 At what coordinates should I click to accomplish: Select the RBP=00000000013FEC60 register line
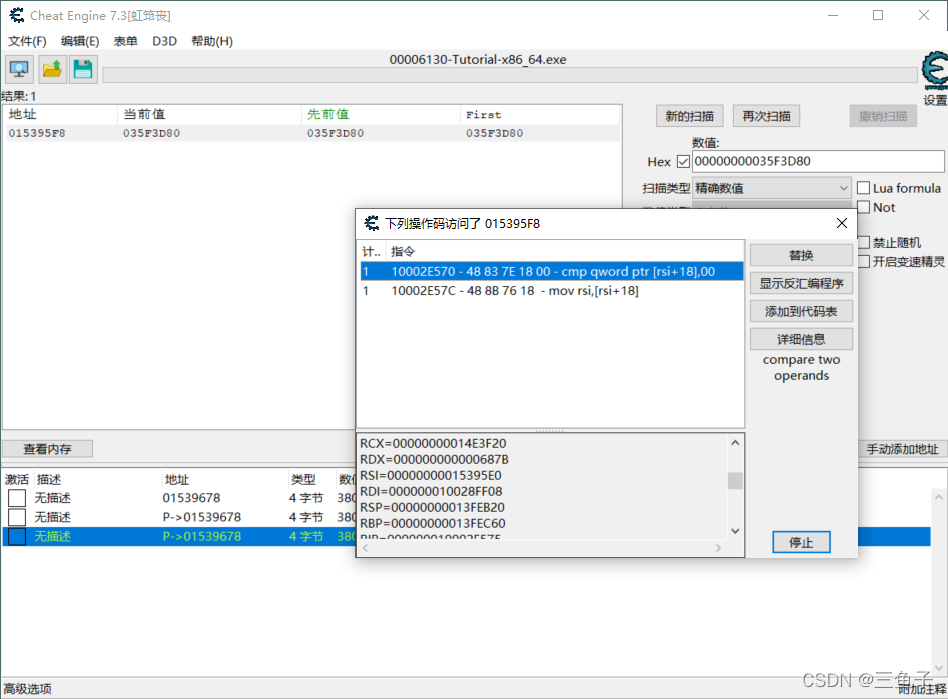point(433,524)
